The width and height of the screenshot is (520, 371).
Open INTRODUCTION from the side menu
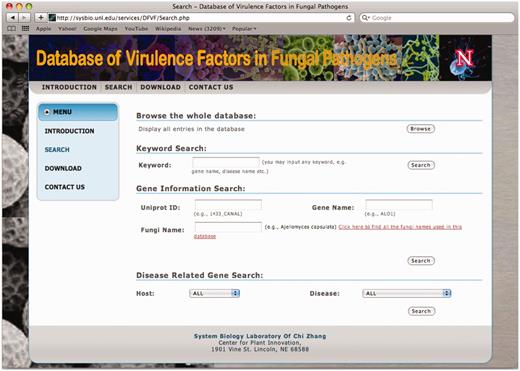[x=69, y=131]
